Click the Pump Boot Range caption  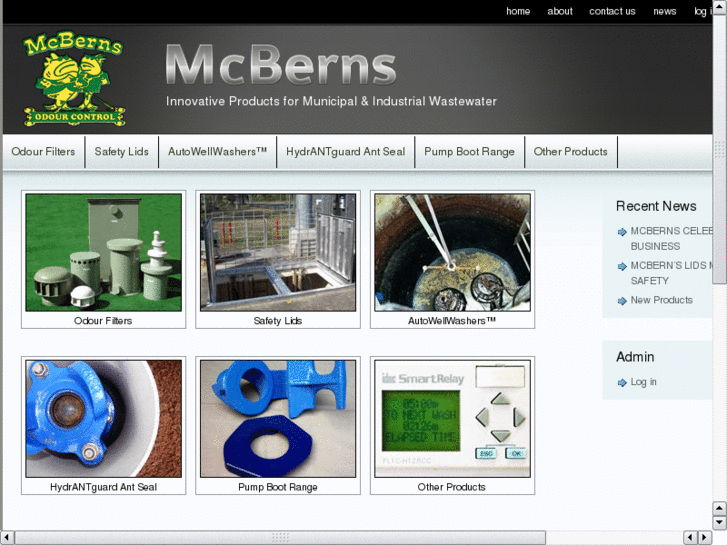(278, 487)
